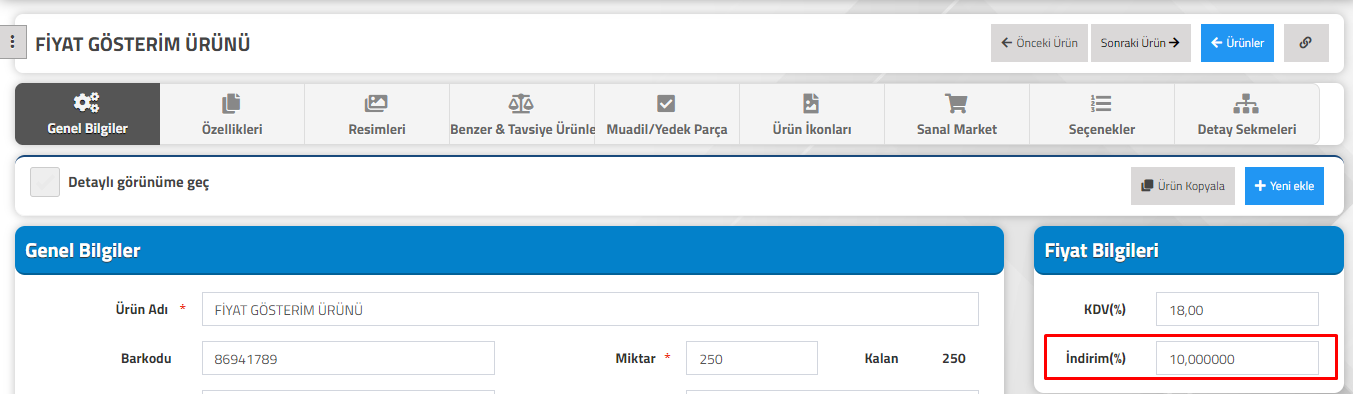
Task: Go to Sonraki Ürün
Action: point(1141,43)
